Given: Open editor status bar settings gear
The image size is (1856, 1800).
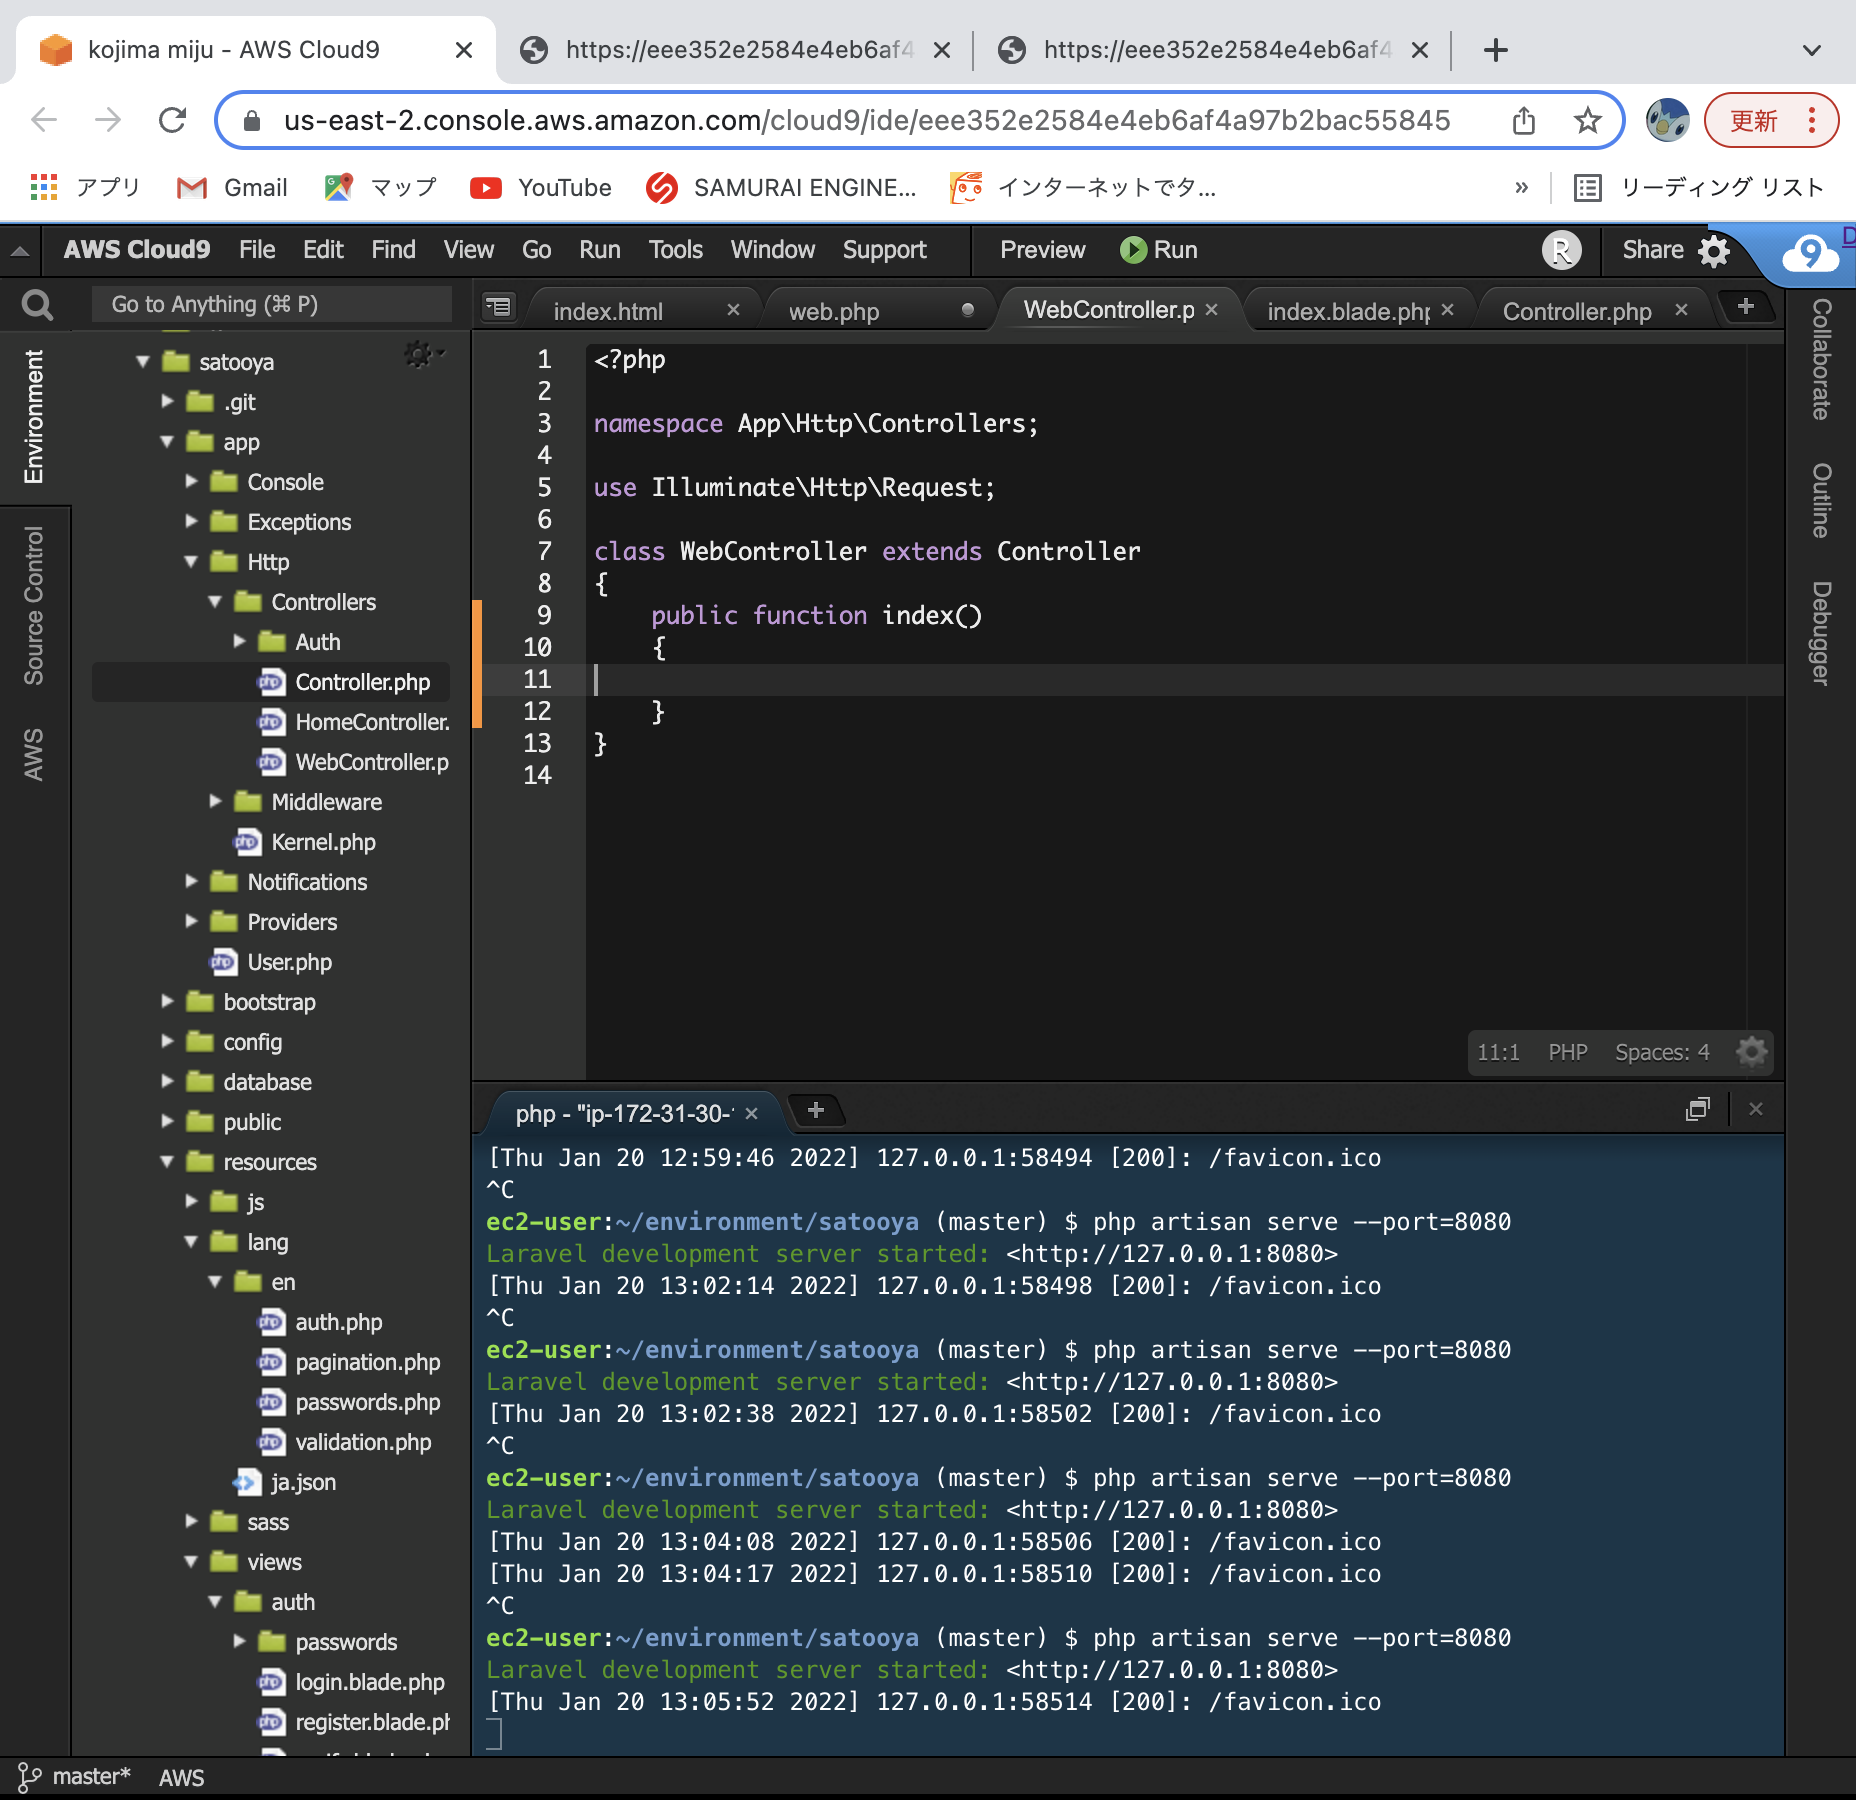Looking at the screenshot, I should tap(1752, 1052).
